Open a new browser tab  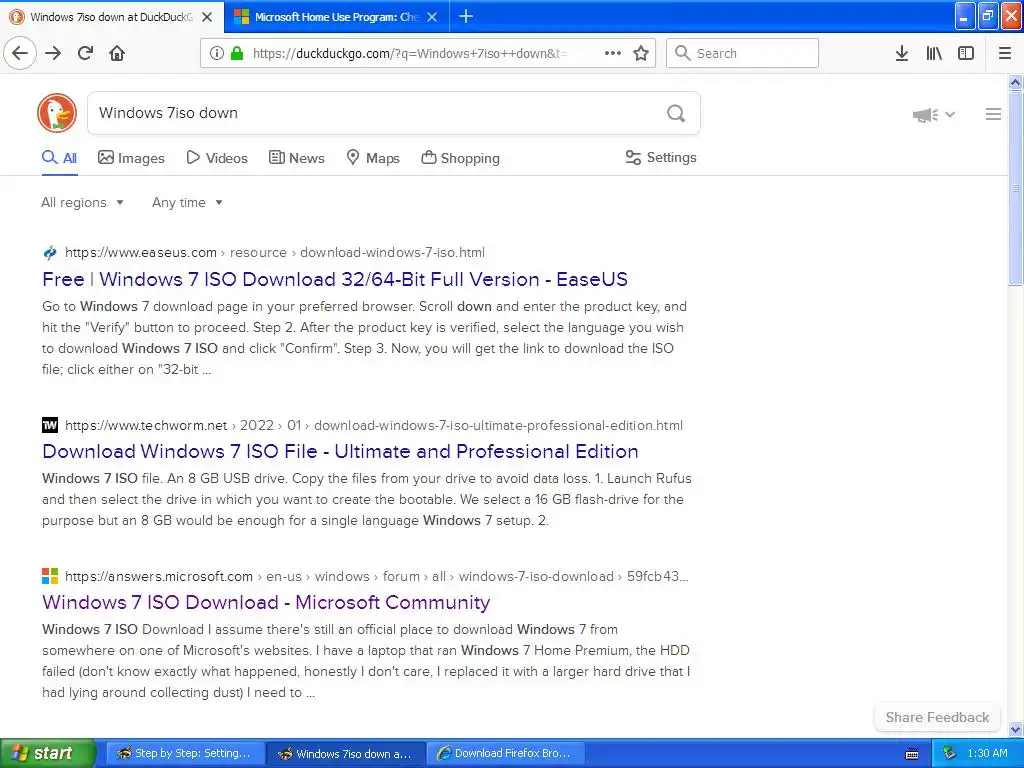(x=466, y=16)
